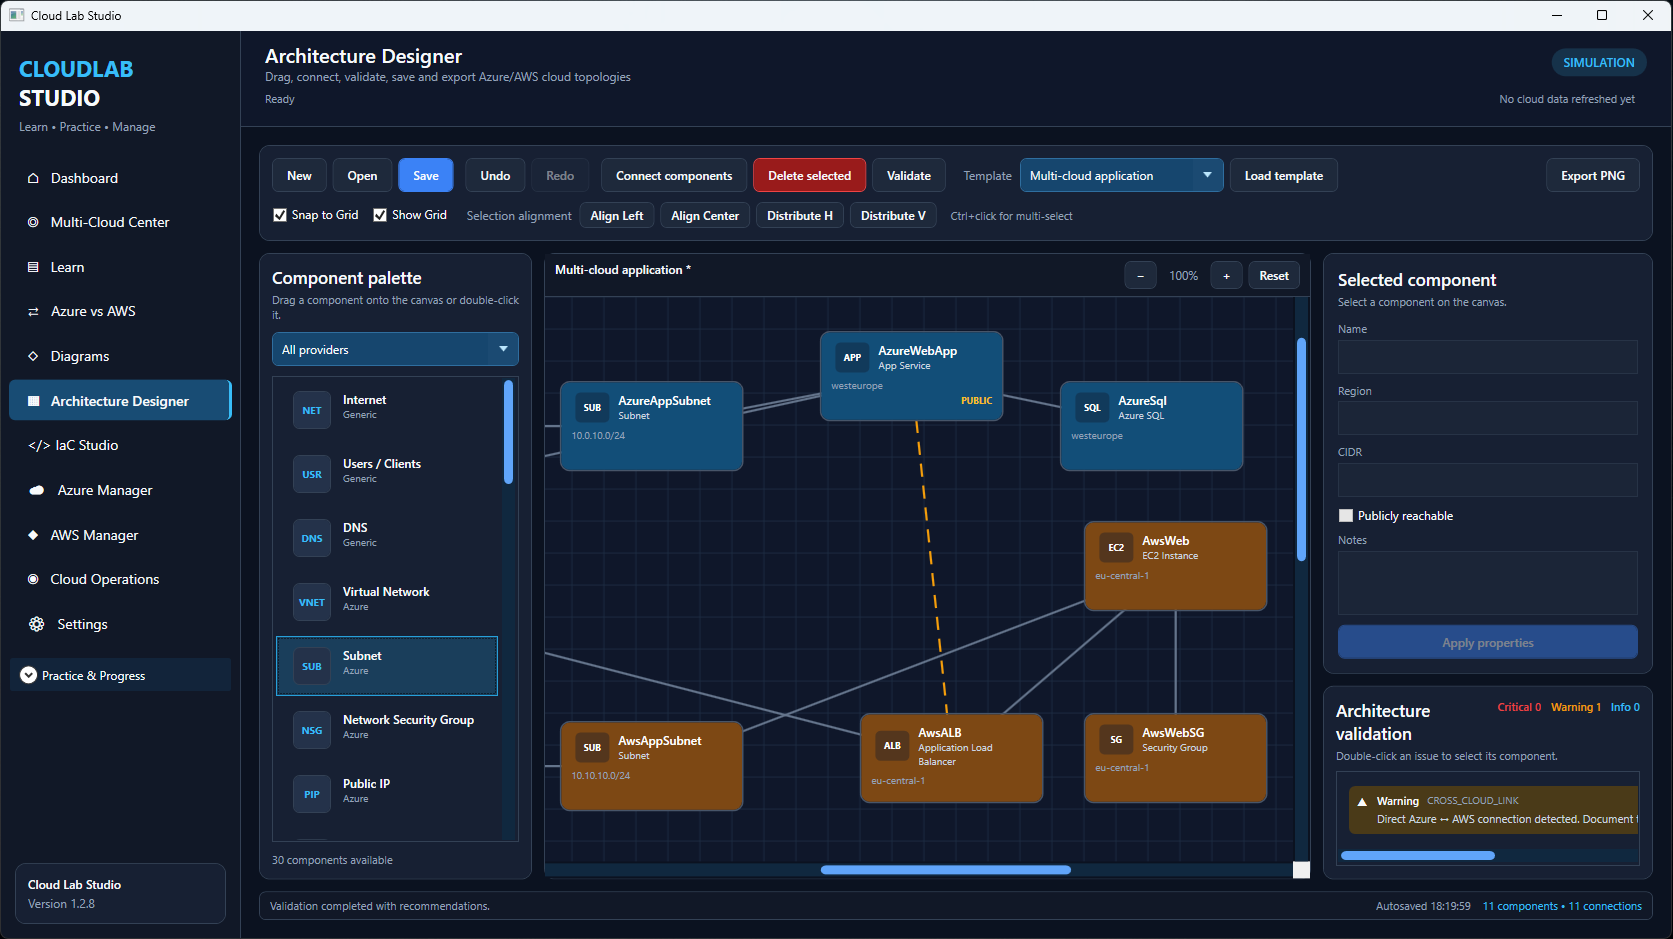This screenshot has width=1673, height=939.
Task: Click the EC2 icon on AwsWeb node
Action: (1116, 547)
